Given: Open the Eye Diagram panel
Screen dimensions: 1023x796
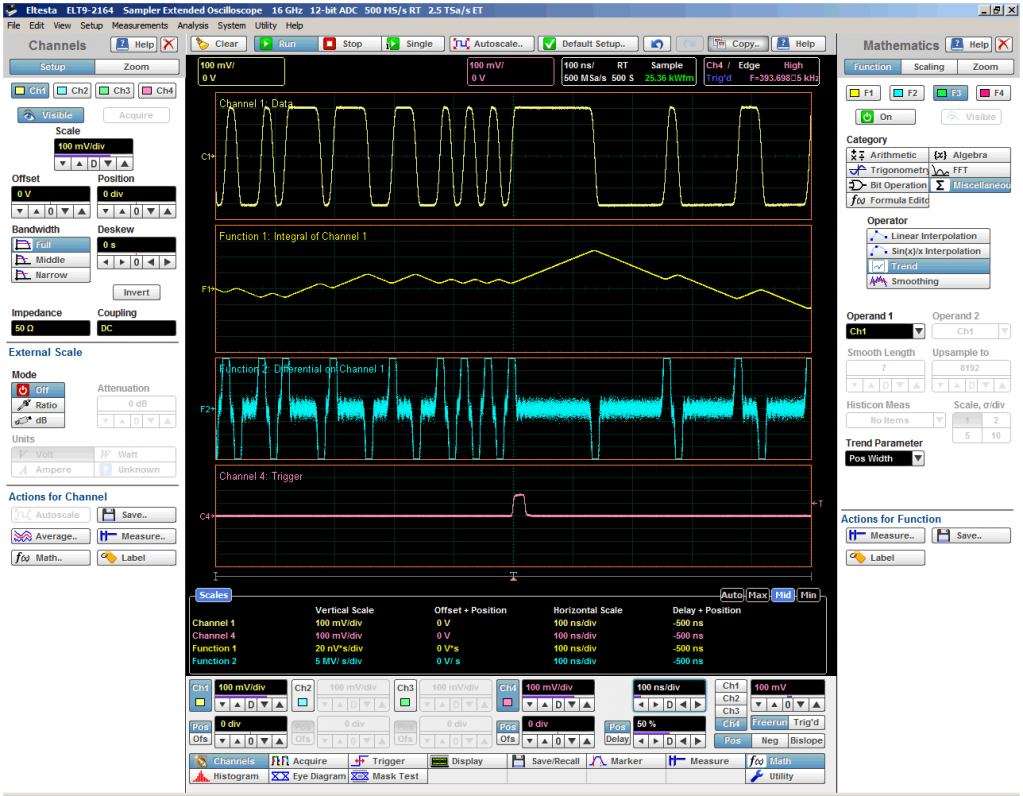Looking at the screenshot, I should pos(308,776).
